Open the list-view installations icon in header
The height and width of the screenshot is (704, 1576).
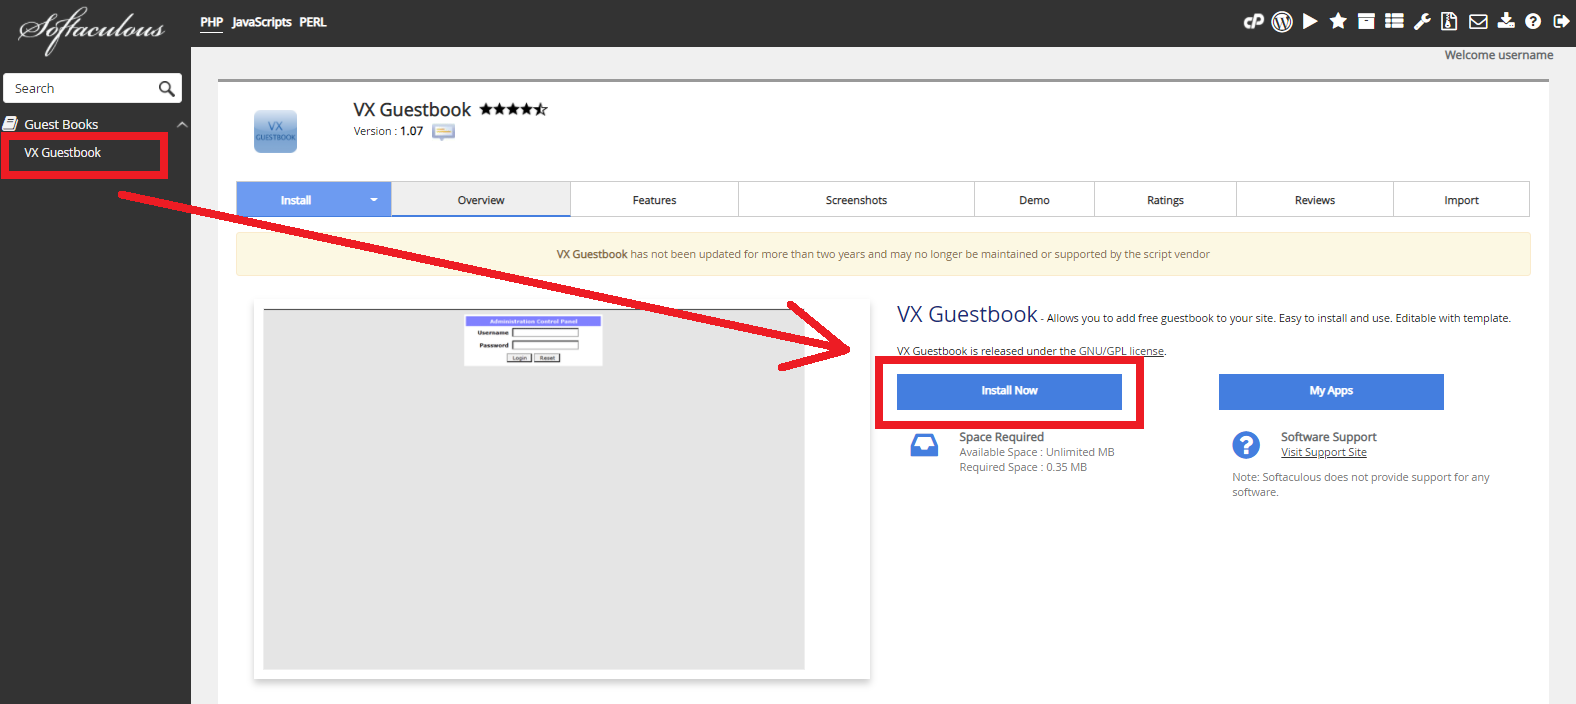(1394, 21)
